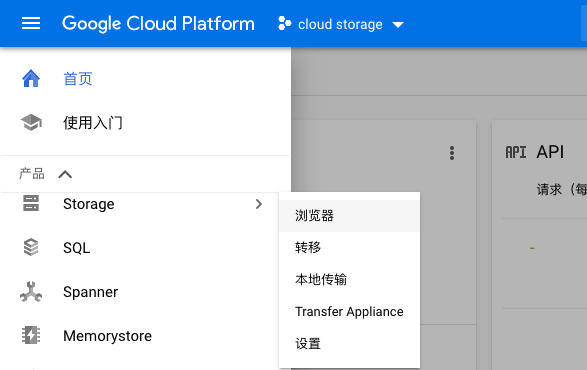
Task: Click the 产品 section header label
Action: point(32,174)
